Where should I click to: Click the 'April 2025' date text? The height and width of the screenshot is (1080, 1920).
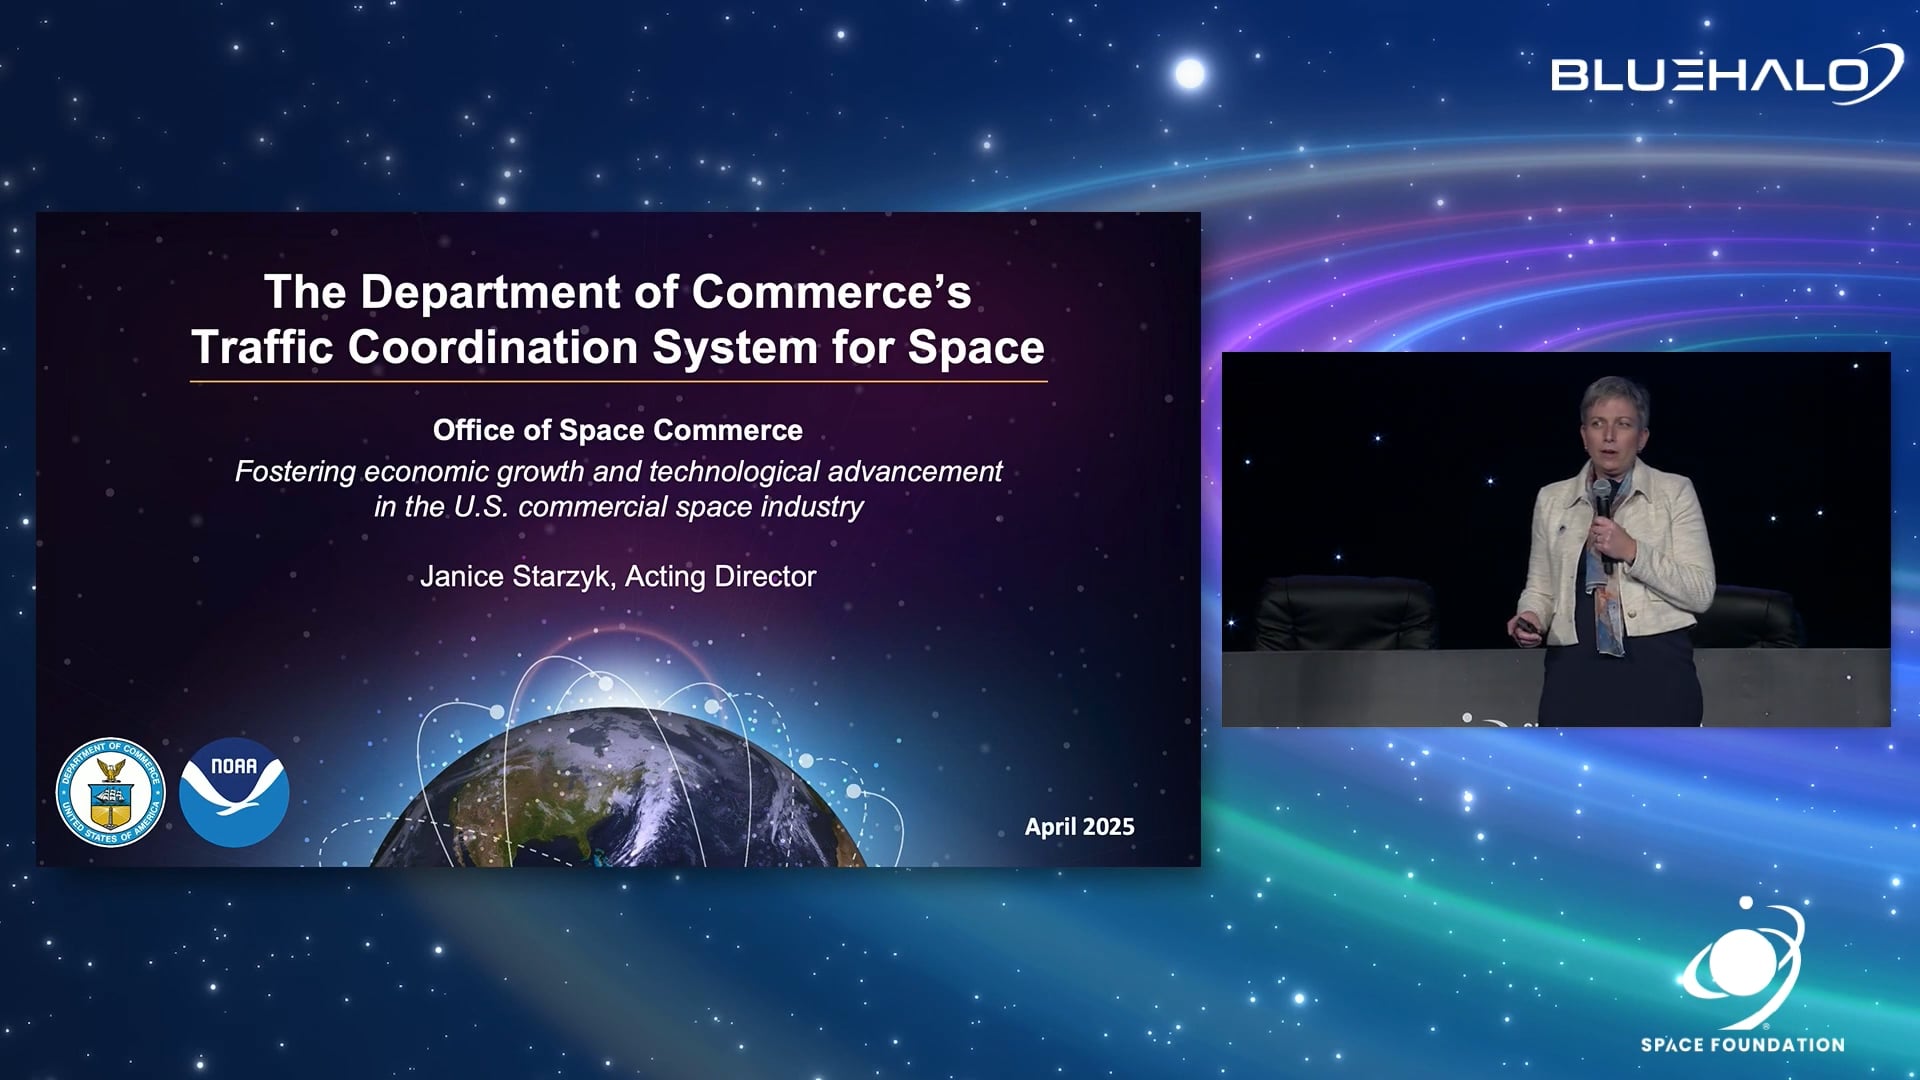tap(1080, 827)
